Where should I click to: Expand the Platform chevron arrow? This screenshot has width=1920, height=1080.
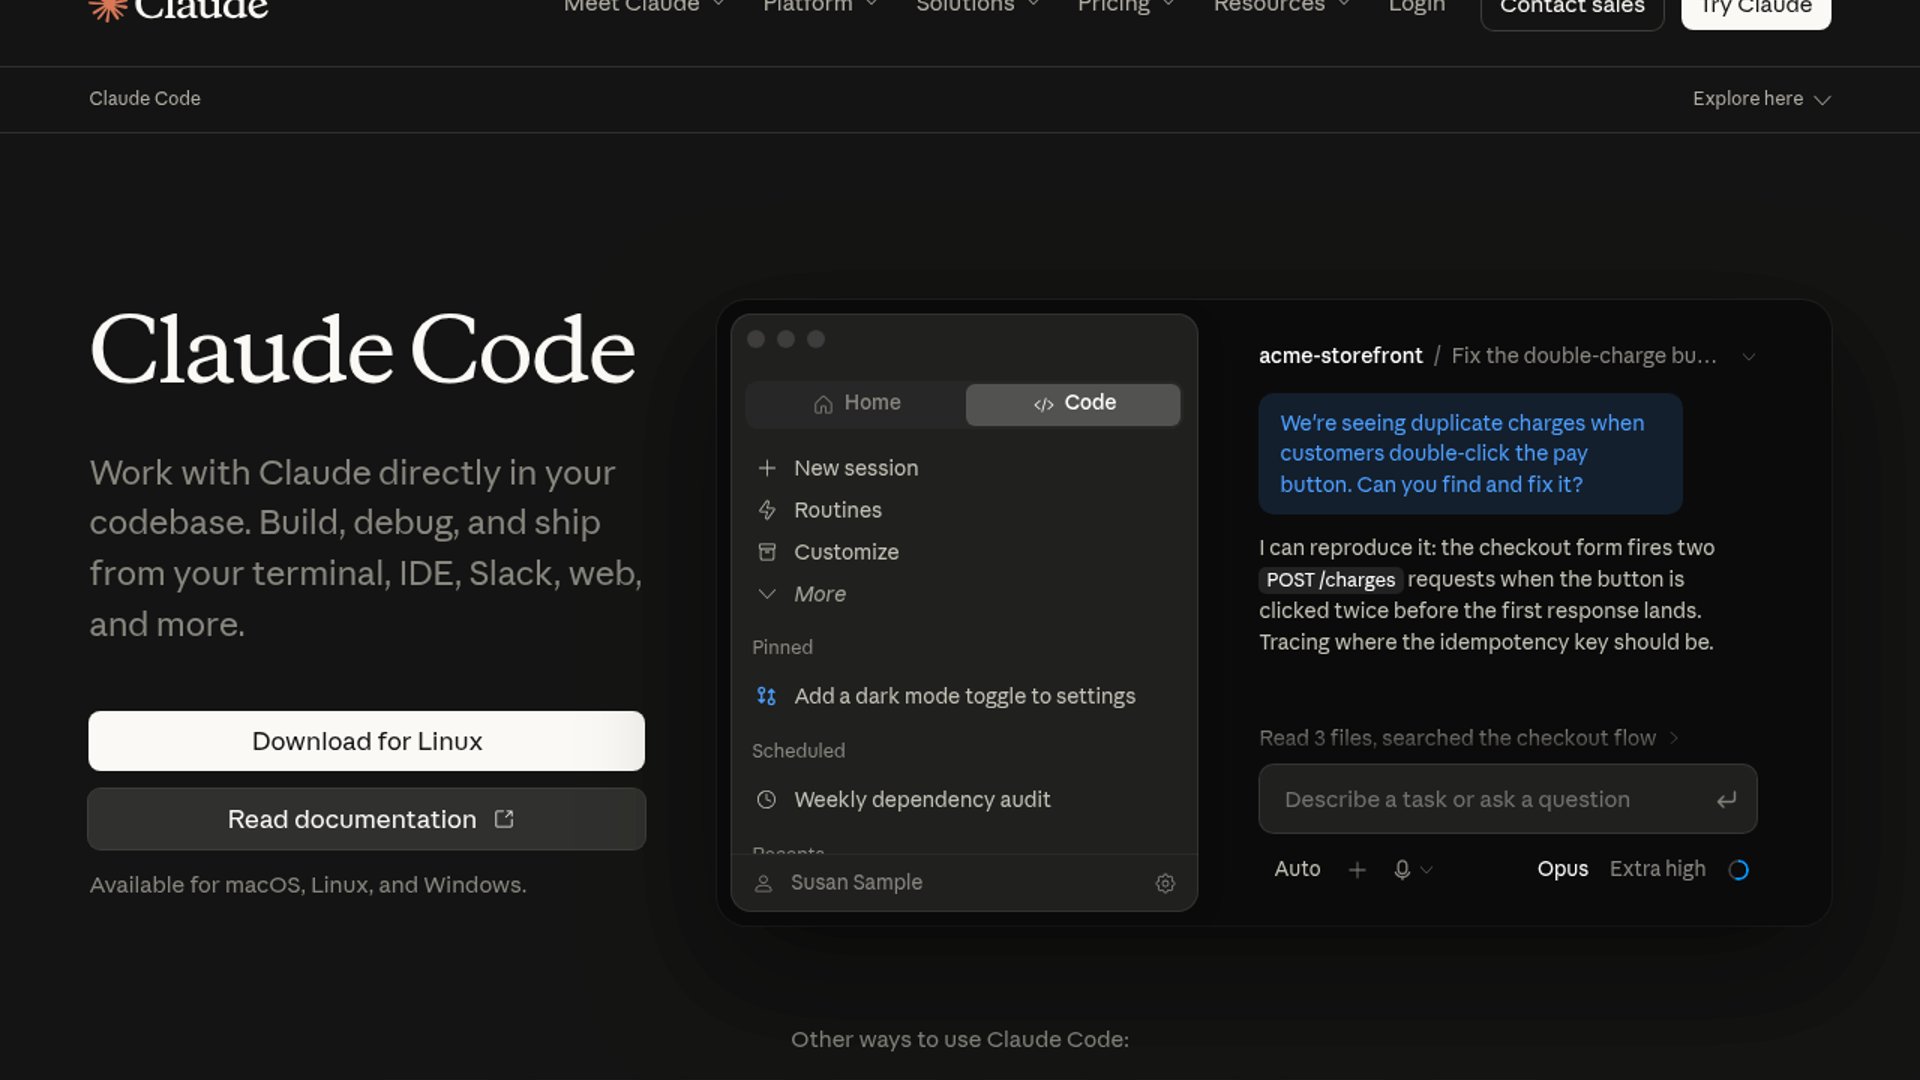[x=871, y=5]
